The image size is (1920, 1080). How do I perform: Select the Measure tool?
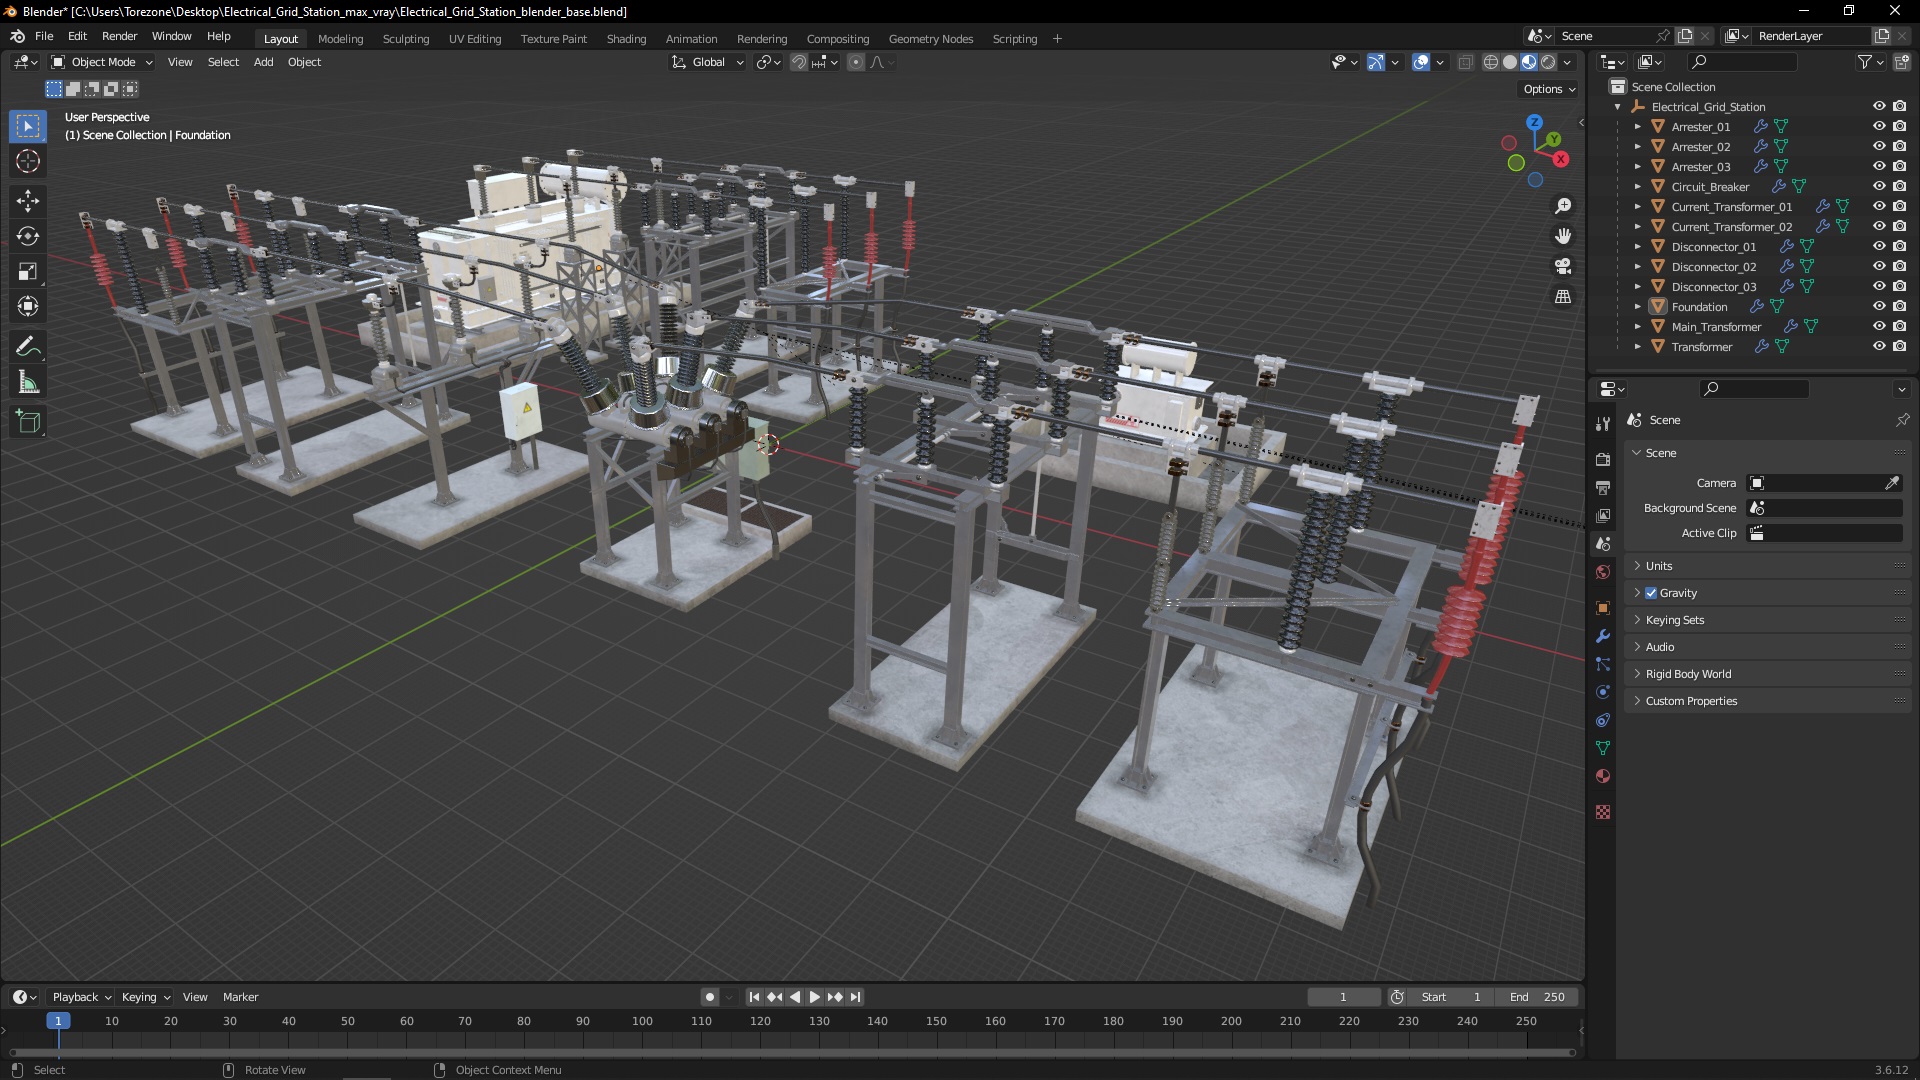(x=28, y=382)
